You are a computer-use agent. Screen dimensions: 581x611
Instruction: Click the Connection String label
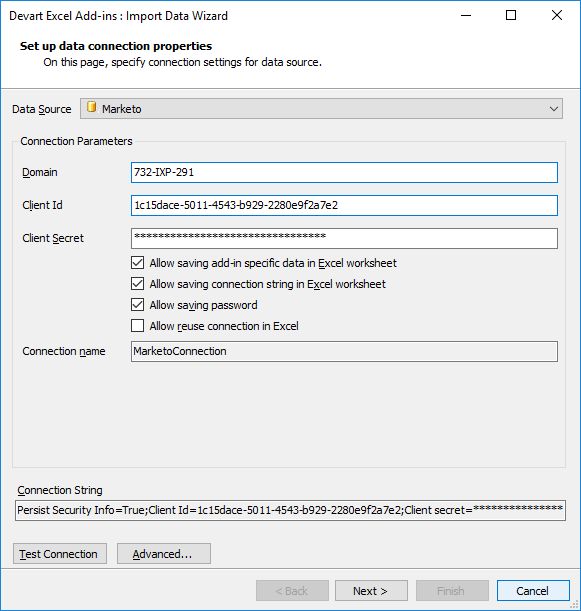(60, 490)
